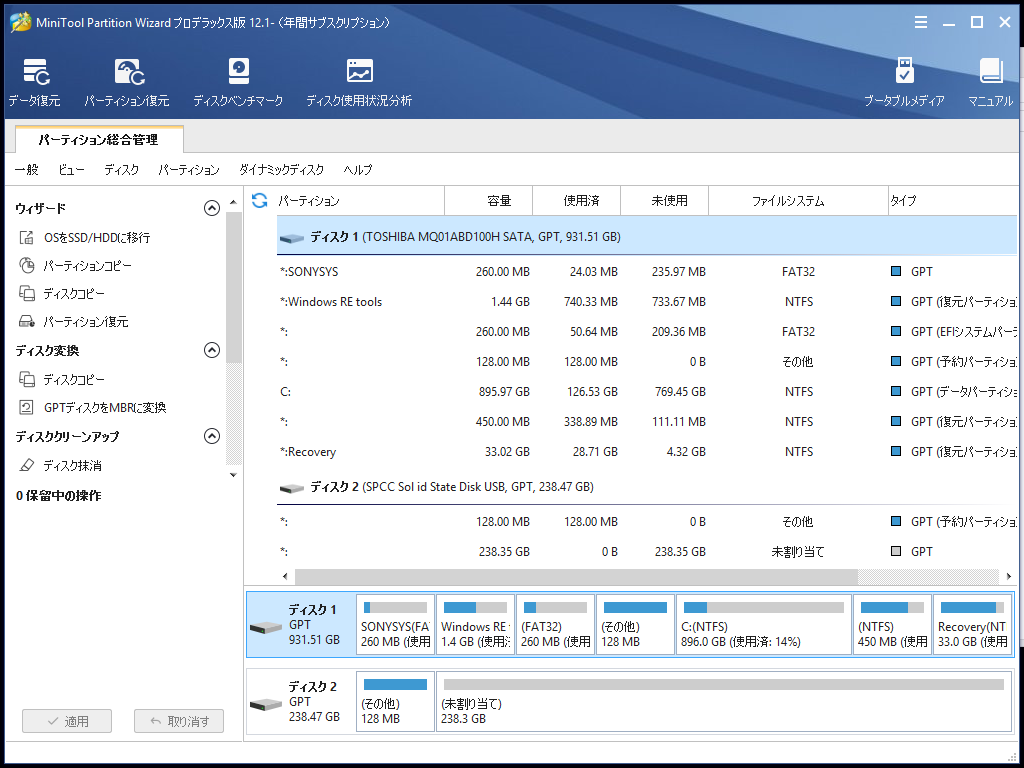
Task: Select the *:Recovery partition row
Action: (x=647, y=452)
